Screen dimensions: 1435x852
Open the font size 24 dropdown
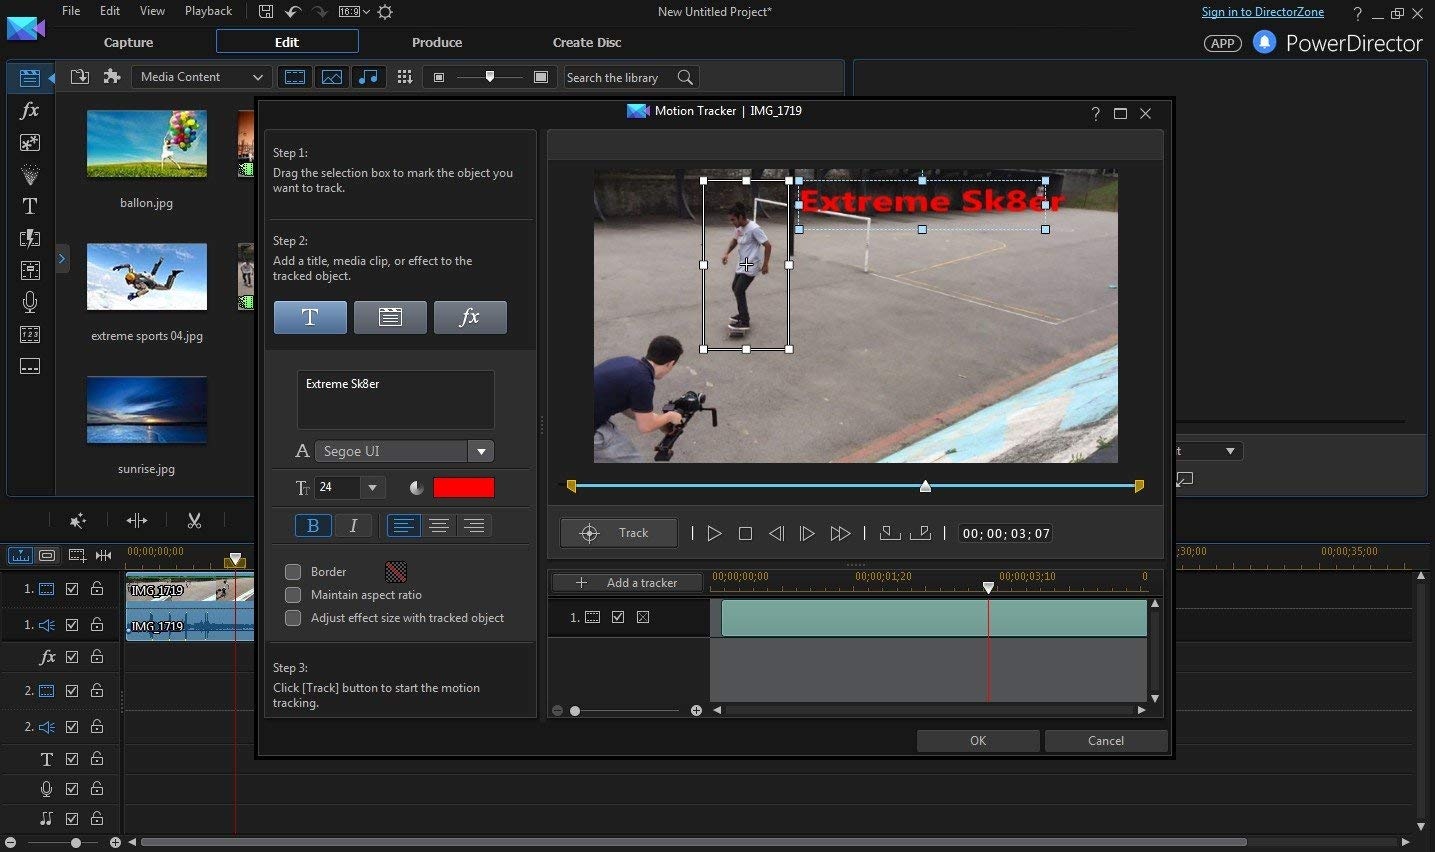pos(372,487)
